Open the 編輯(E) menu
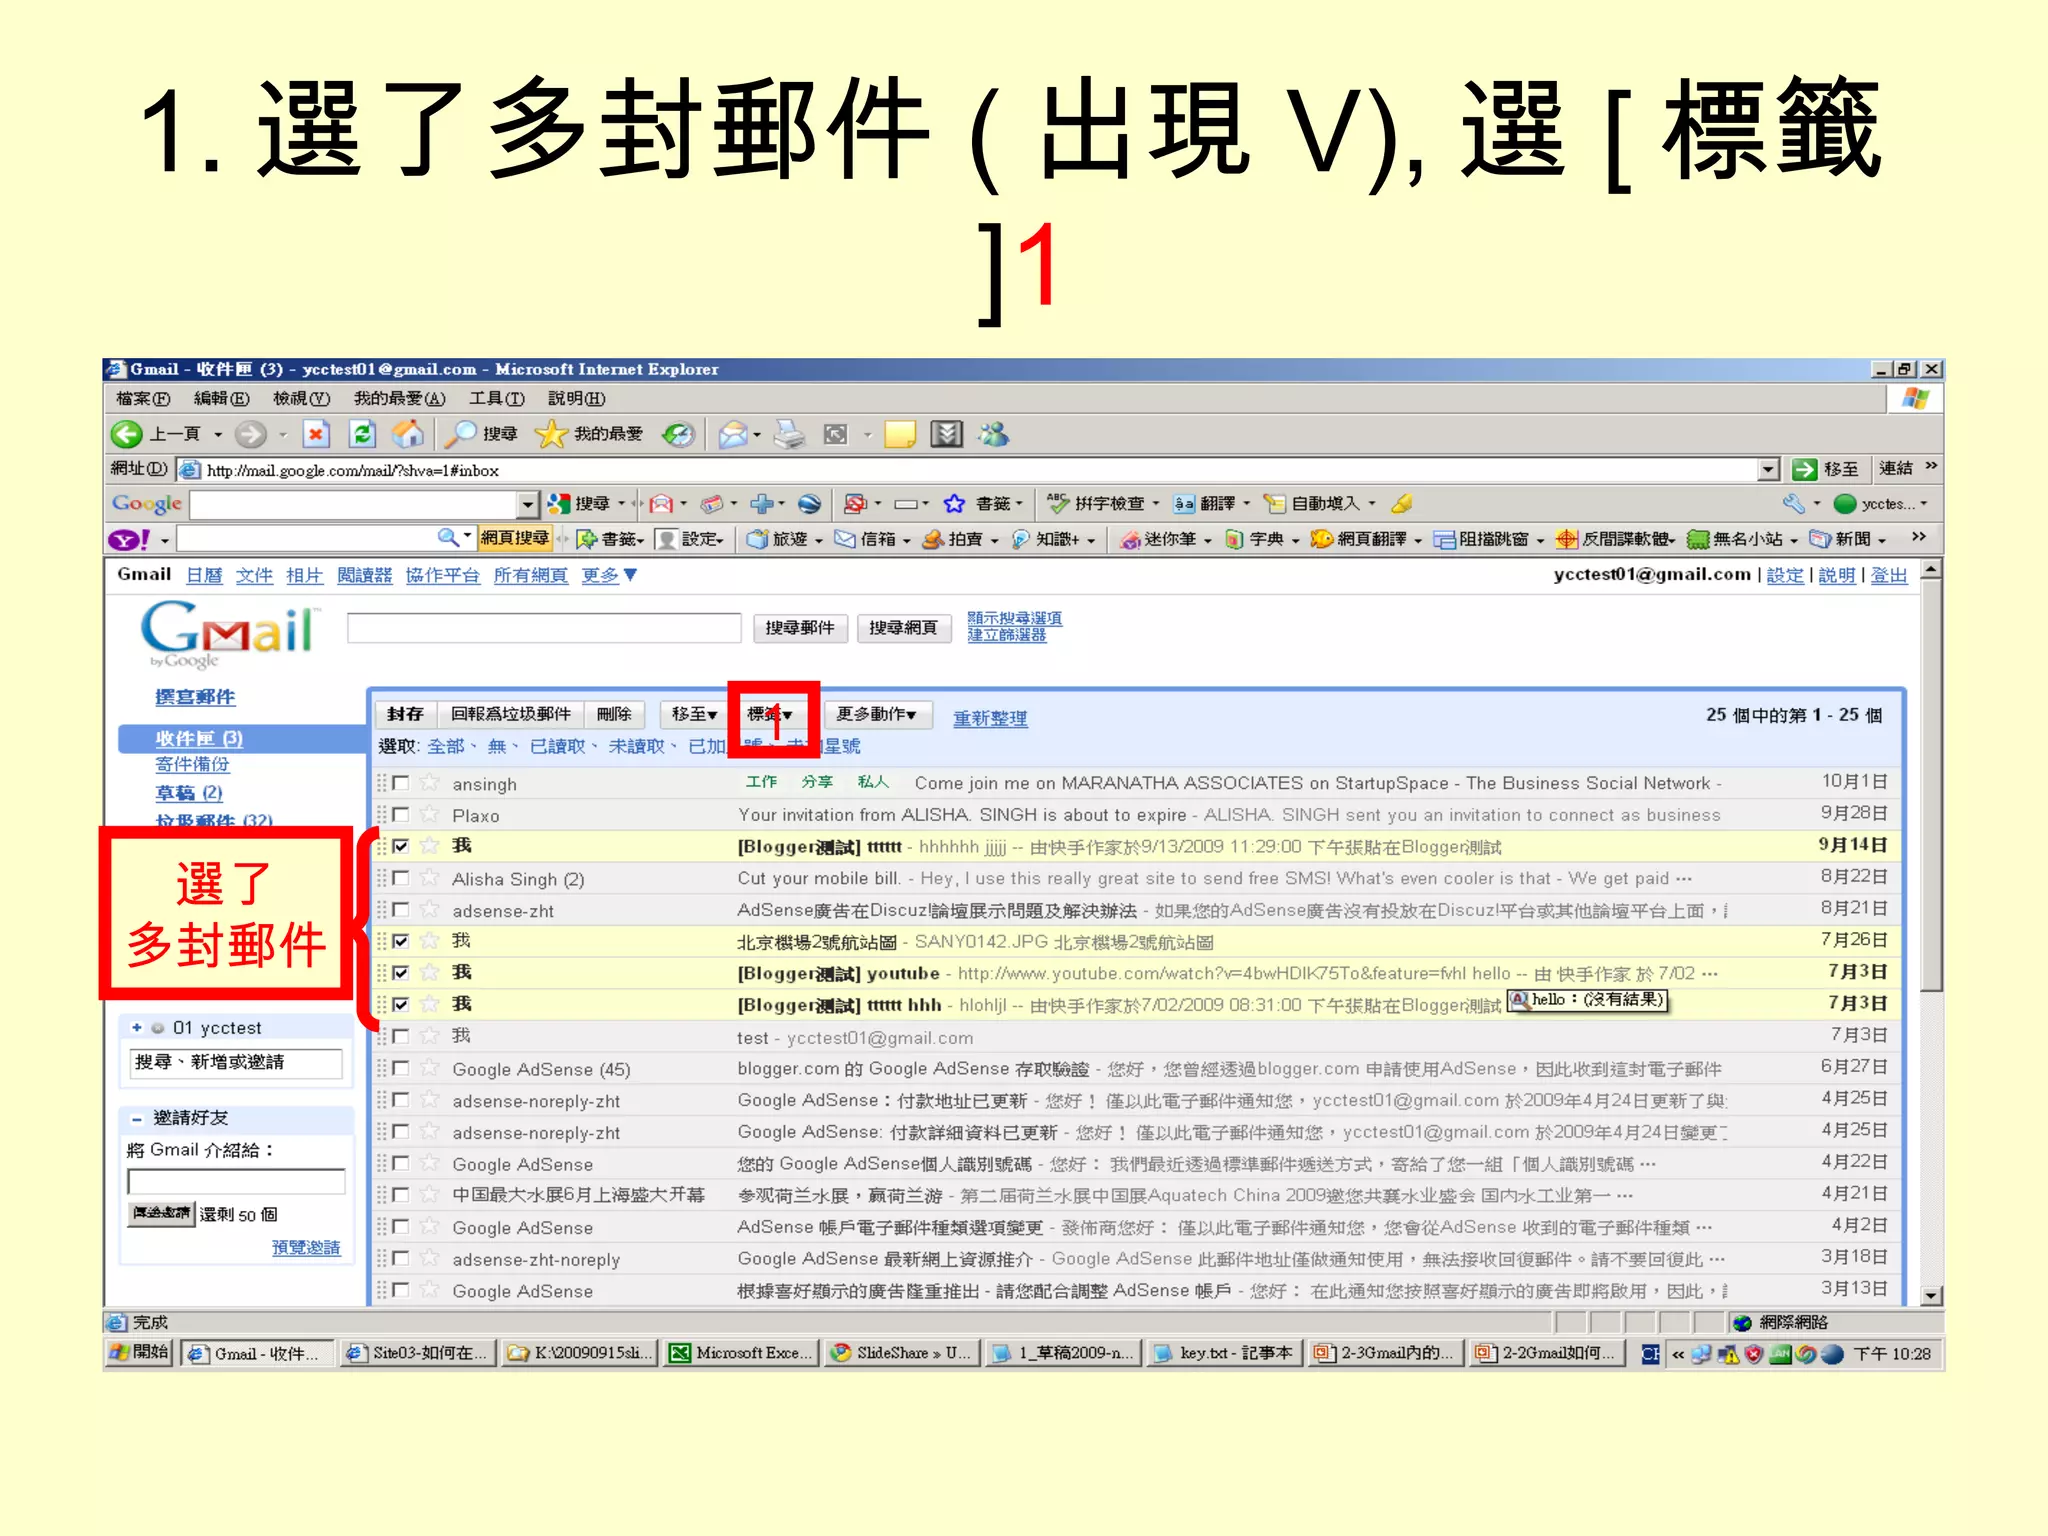 click(221, 399)
